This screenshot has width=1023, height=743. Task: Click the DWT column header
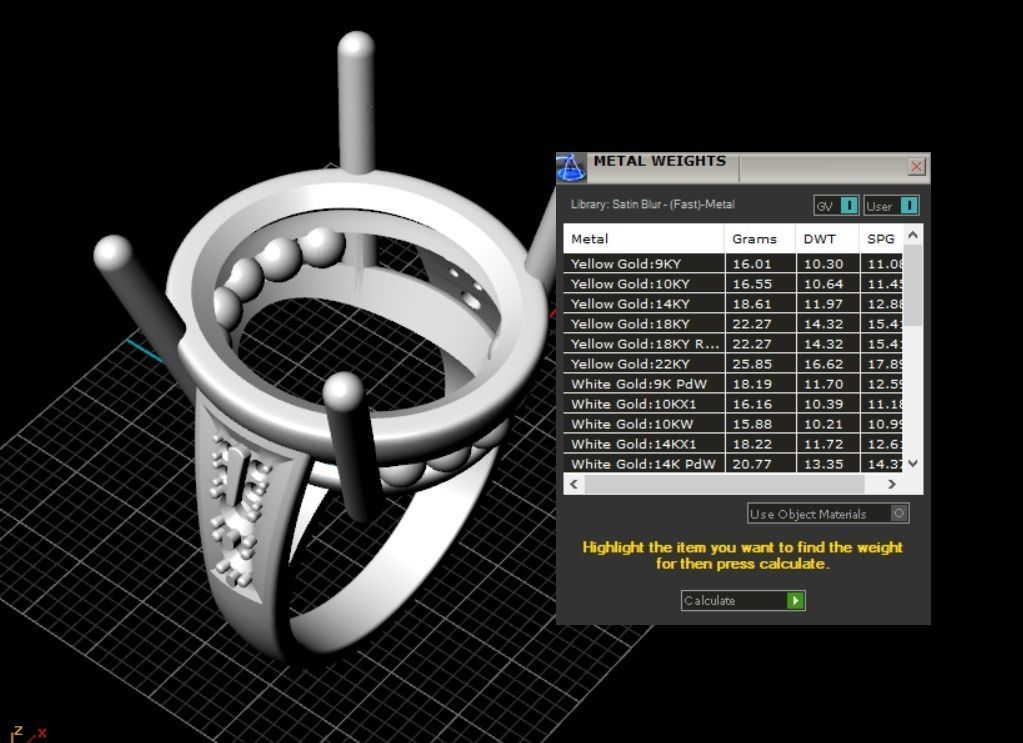828,239
